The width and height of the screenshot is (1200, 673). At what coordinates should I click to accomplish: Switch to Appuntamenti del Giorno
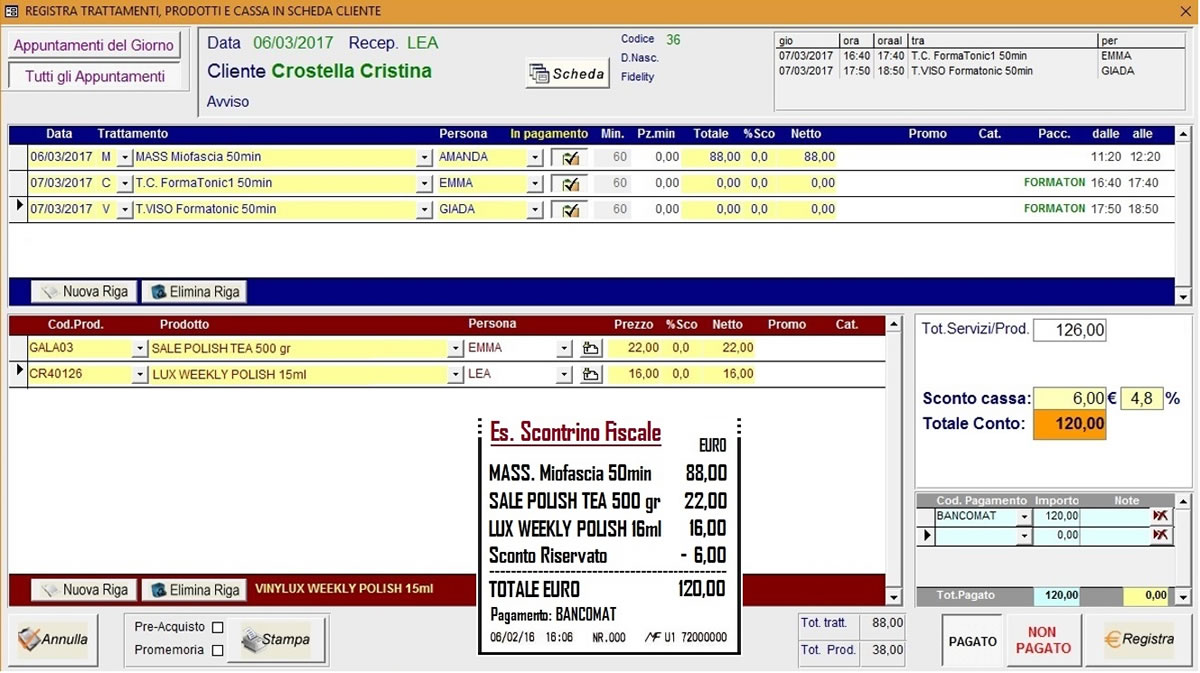[x=94, y=45]
